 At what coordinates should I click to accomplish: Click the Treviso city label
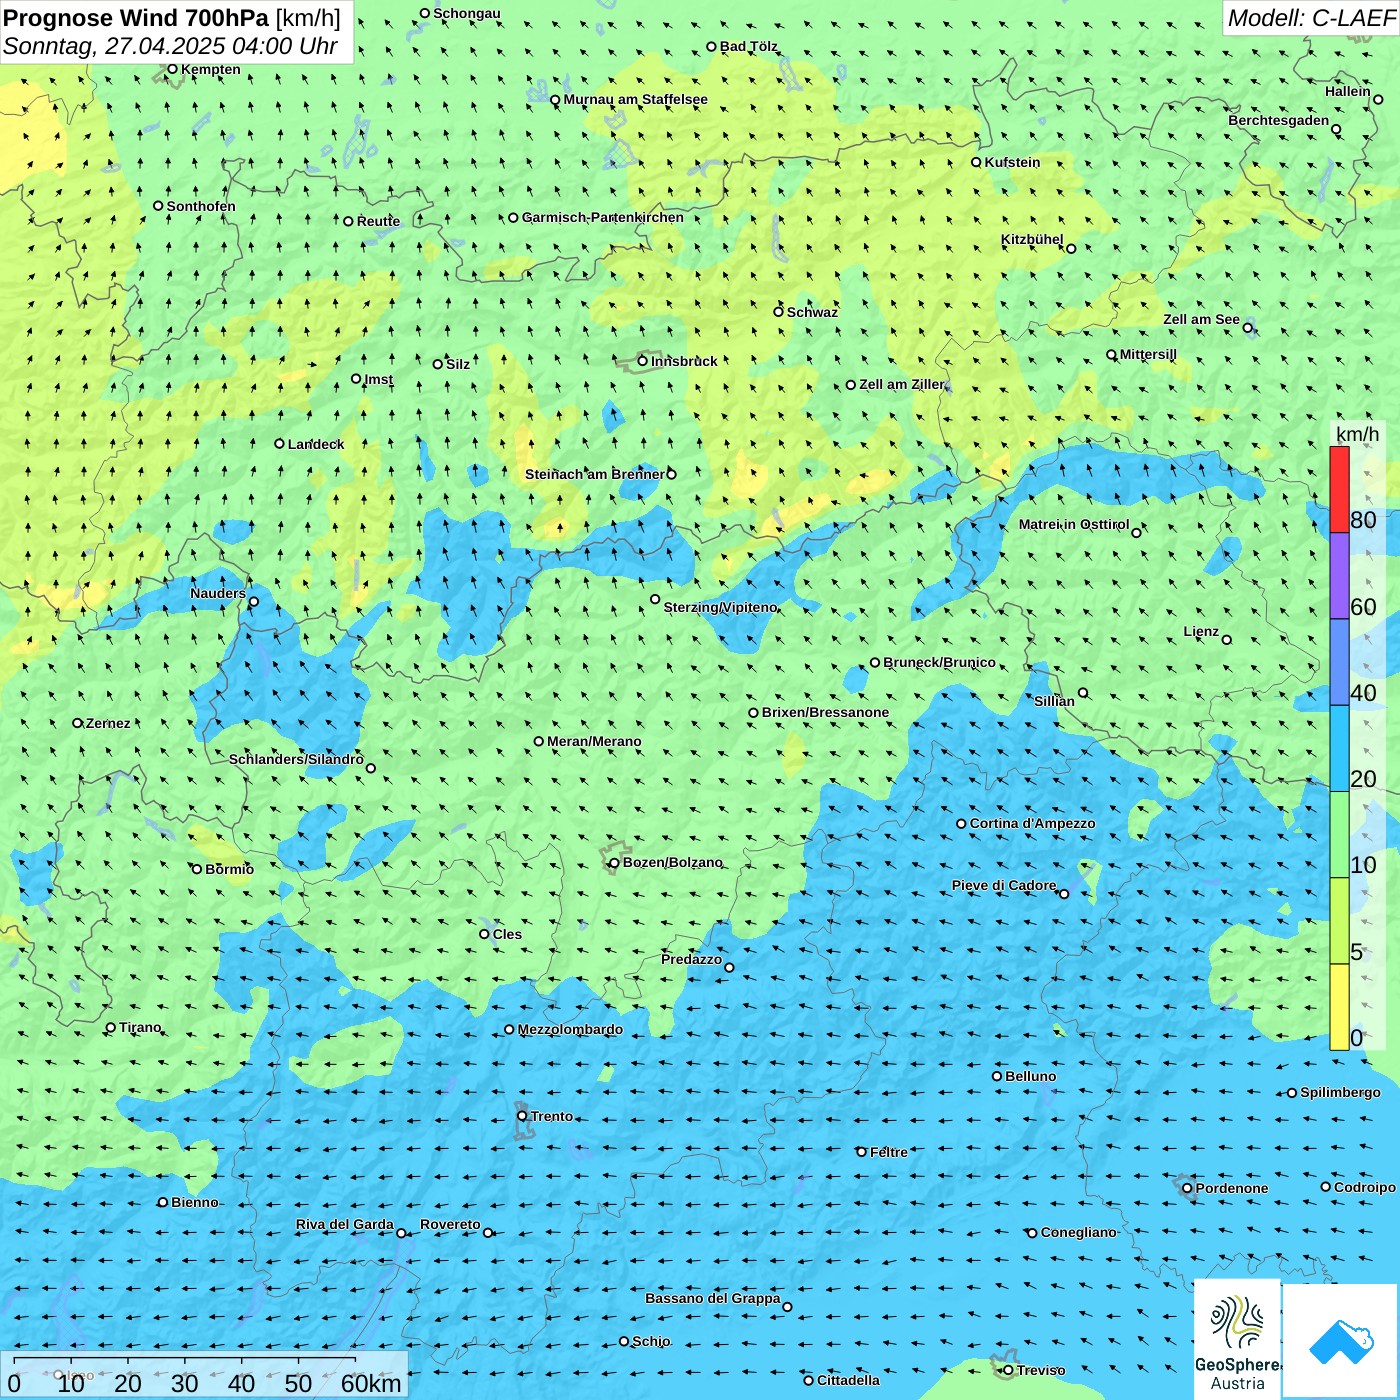pyautogui.click(x=1041, y=1370)
